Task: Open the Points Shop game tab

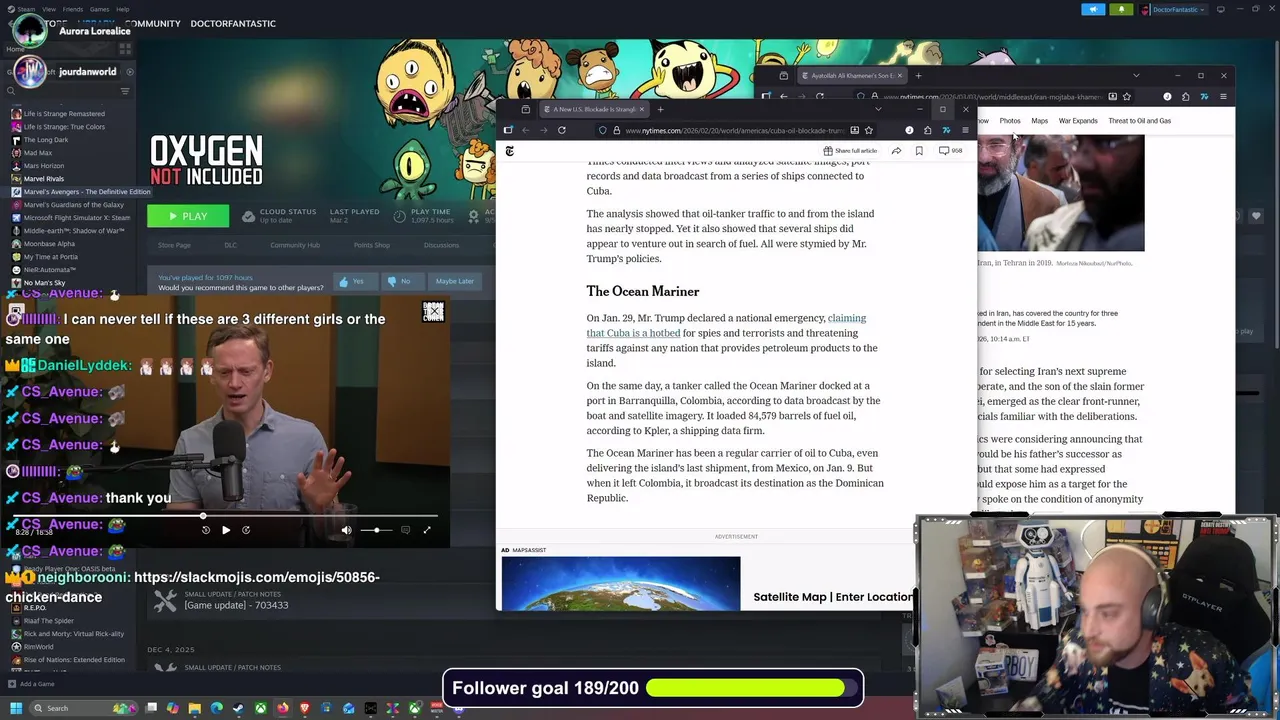Action: coord(372,245)
